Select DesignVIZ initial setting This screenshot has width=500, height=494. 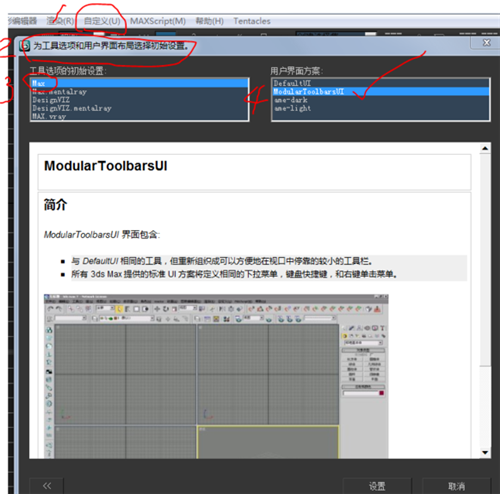pyautogui.click(x=139, y=100)
